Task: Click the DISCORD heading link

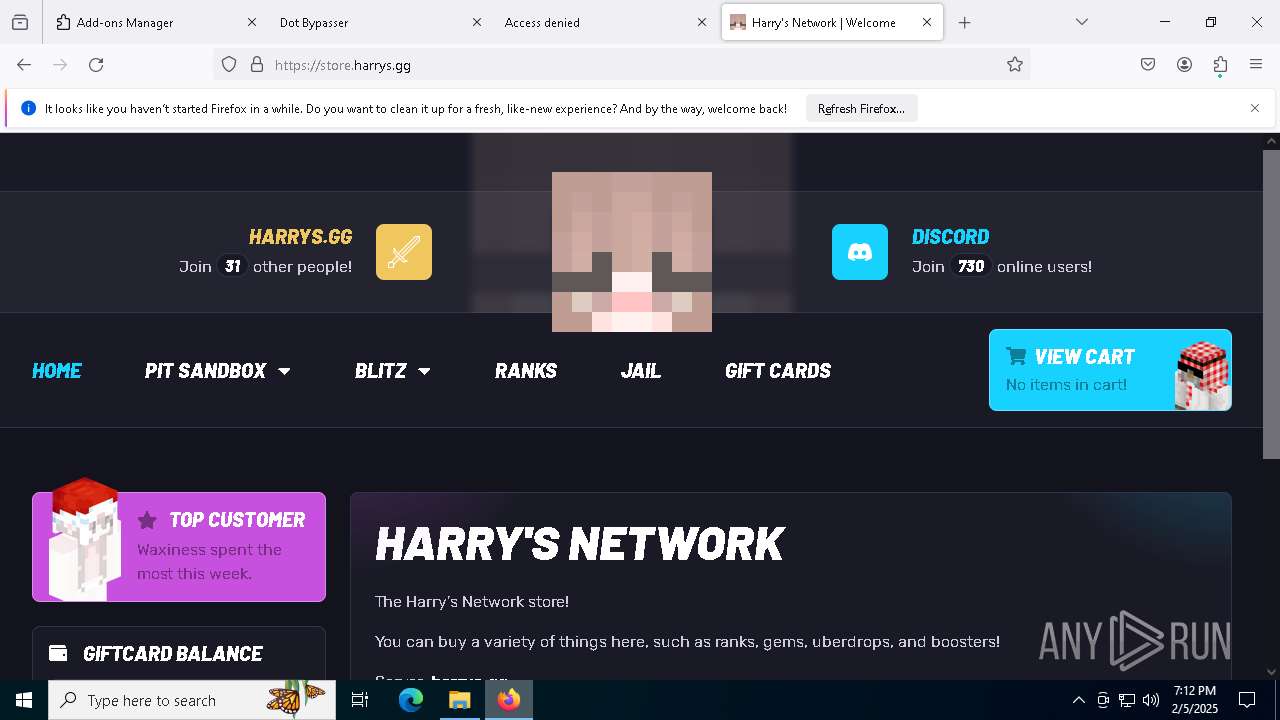Action: pos(950,237)
